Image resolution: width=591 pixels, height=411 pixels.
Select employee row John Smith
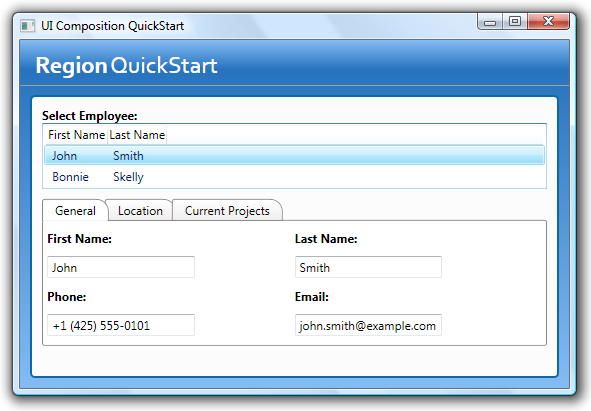click(x=294, y=155)
